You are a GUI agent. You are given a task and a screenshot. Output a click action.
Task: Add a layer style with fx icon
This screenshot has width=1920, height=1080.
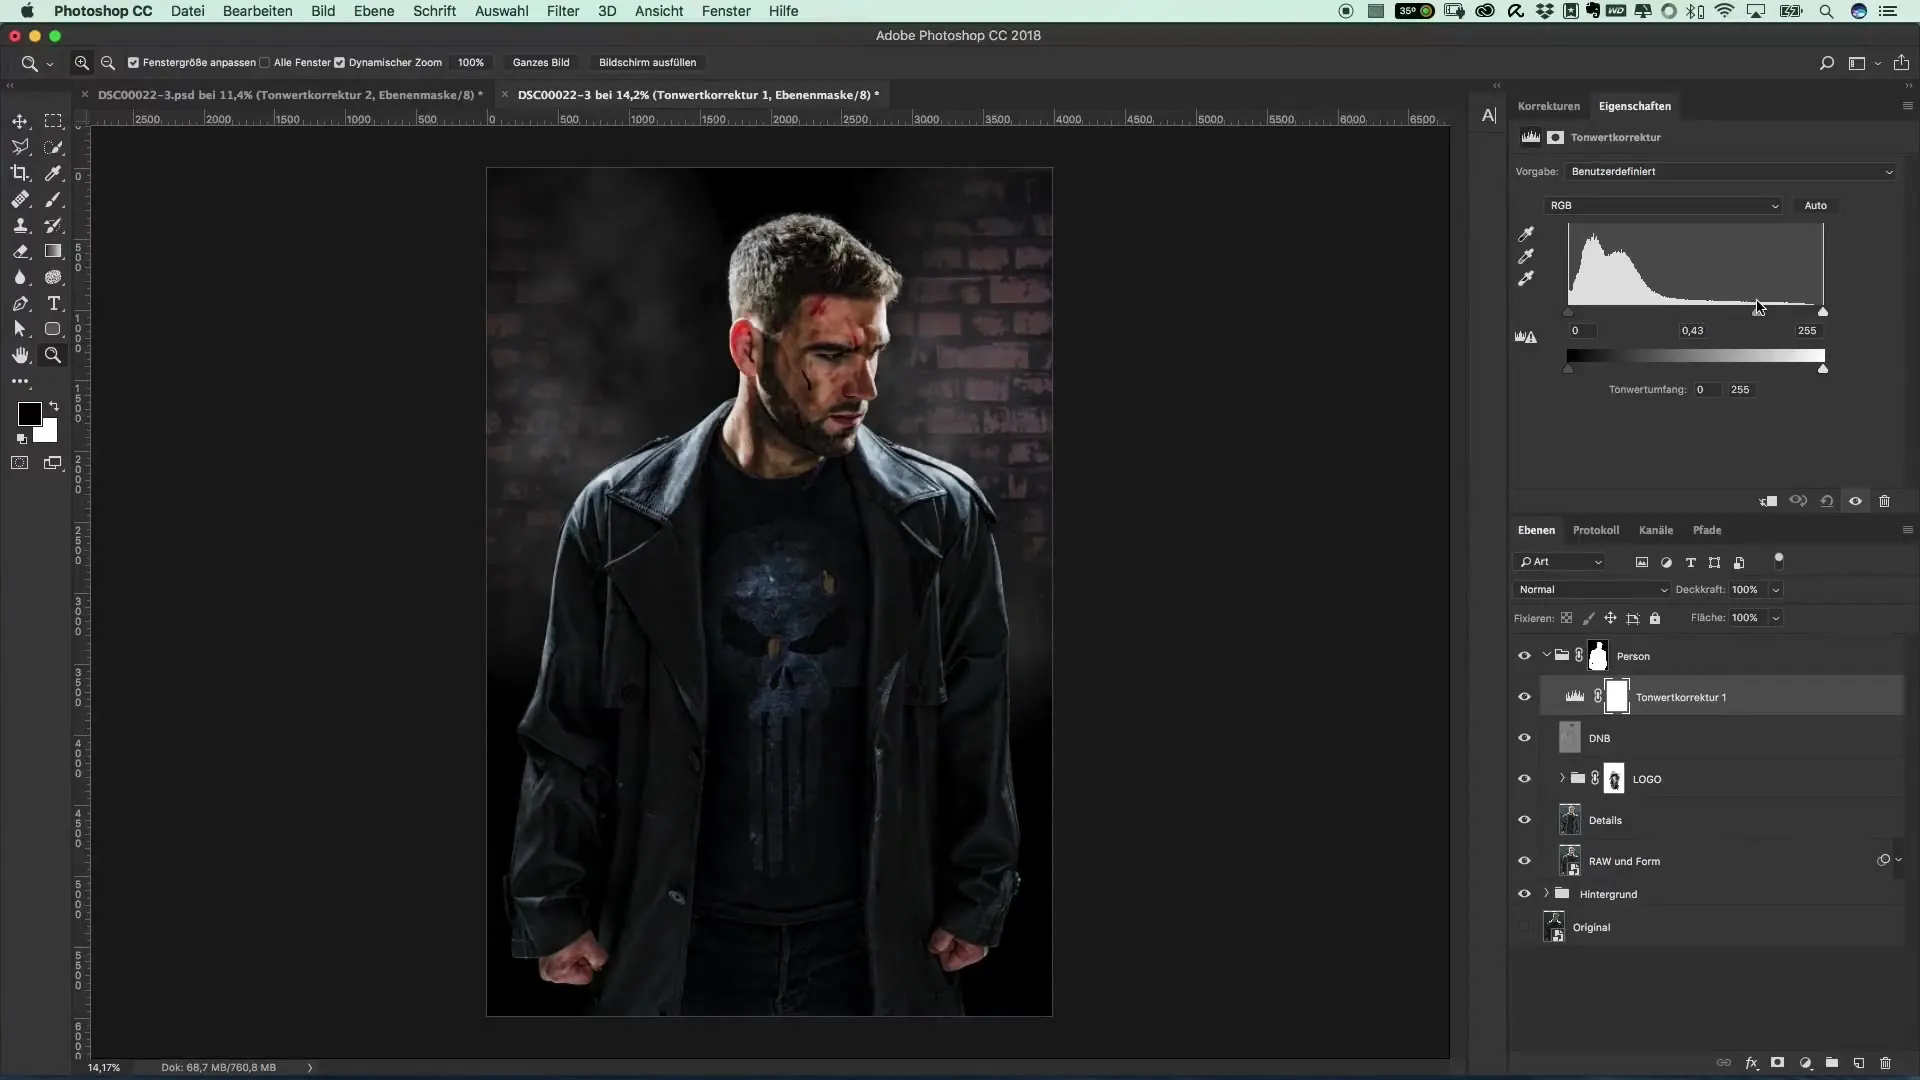click(1751, 1063)
